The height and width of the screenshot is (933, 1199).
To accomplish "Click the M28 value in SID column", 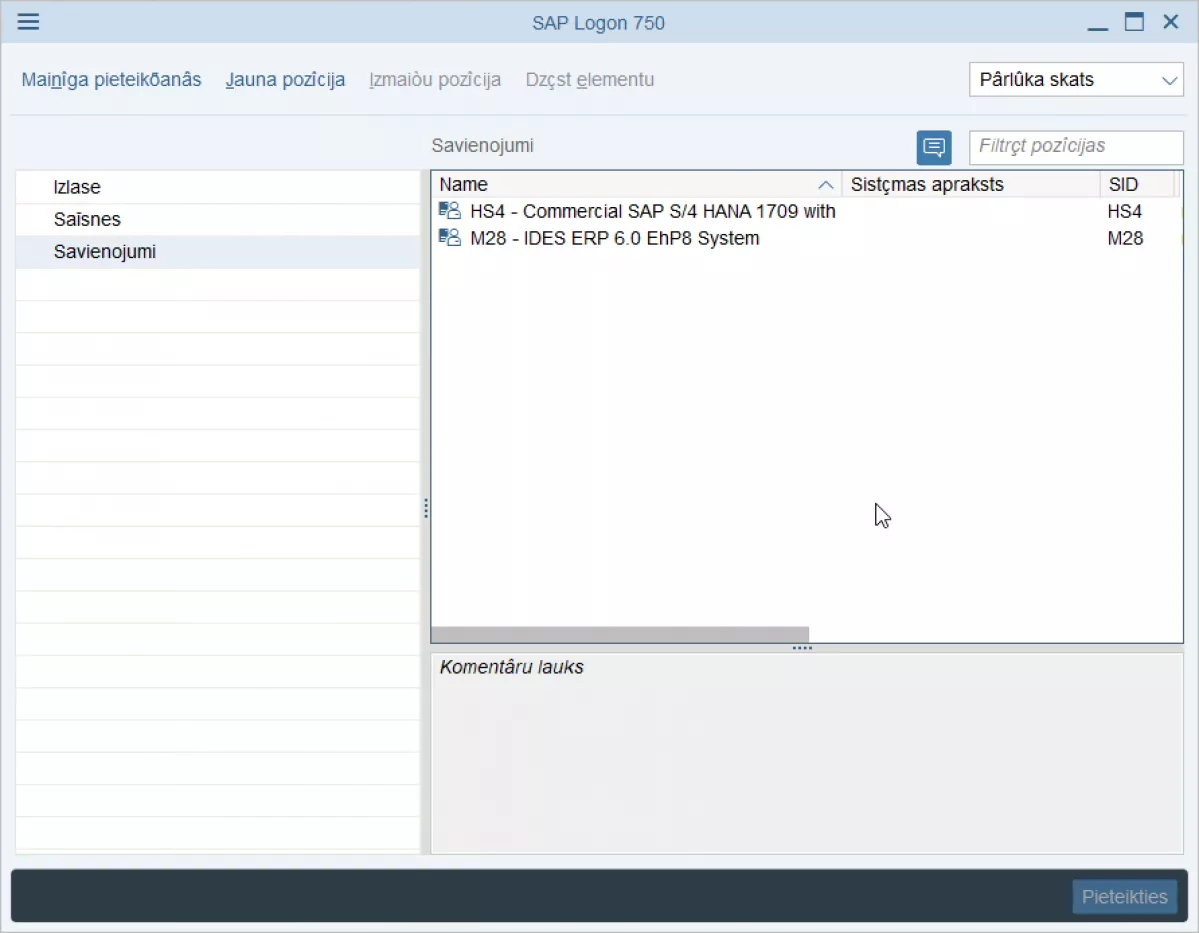I will tap(1125, 238).
